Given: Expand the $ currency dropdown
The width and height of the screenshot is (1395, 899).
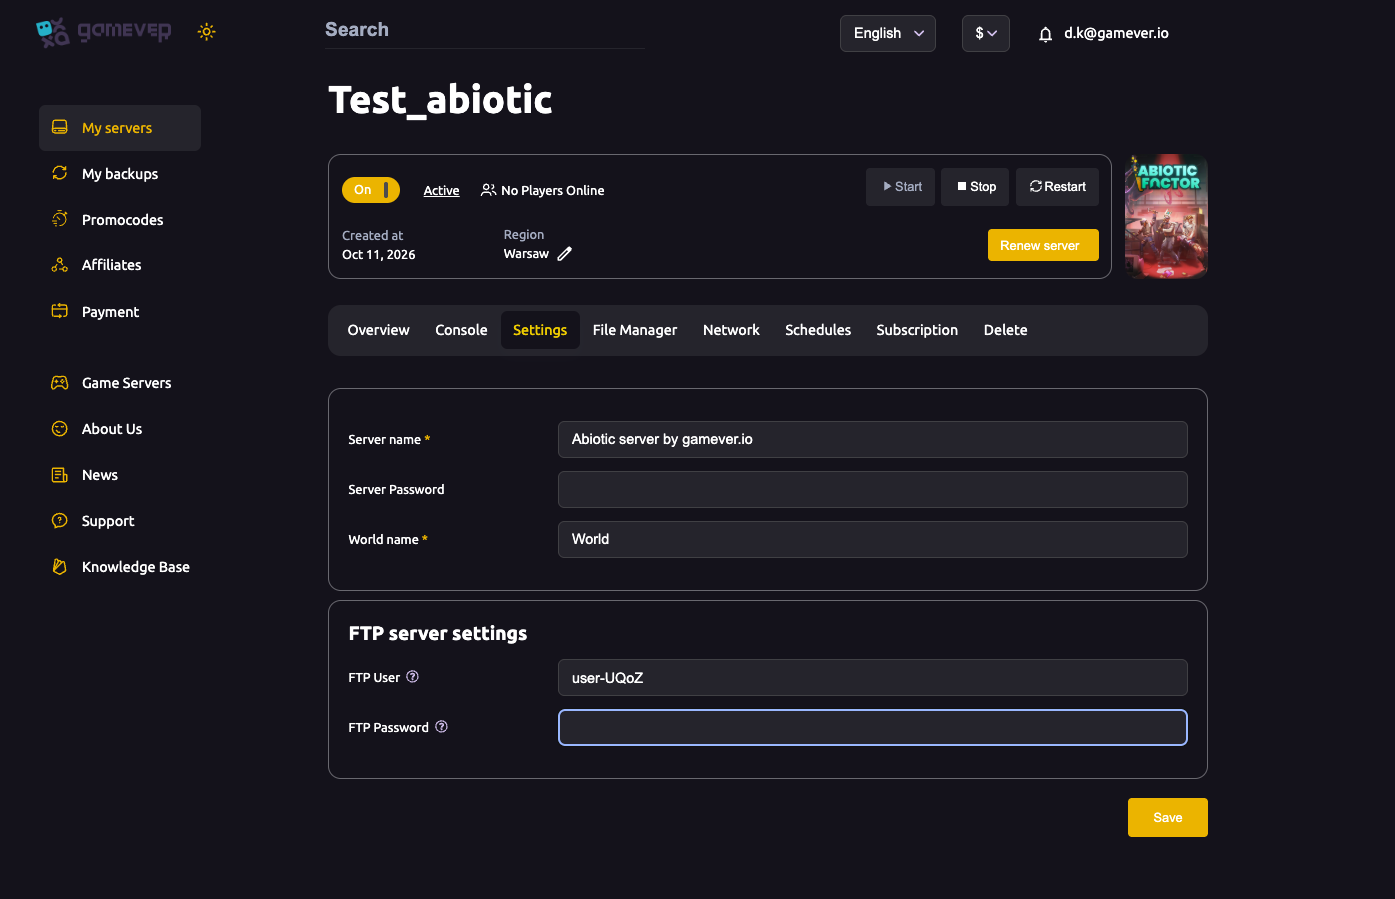Looking at the screenshot, I should (x=986, y=33).
